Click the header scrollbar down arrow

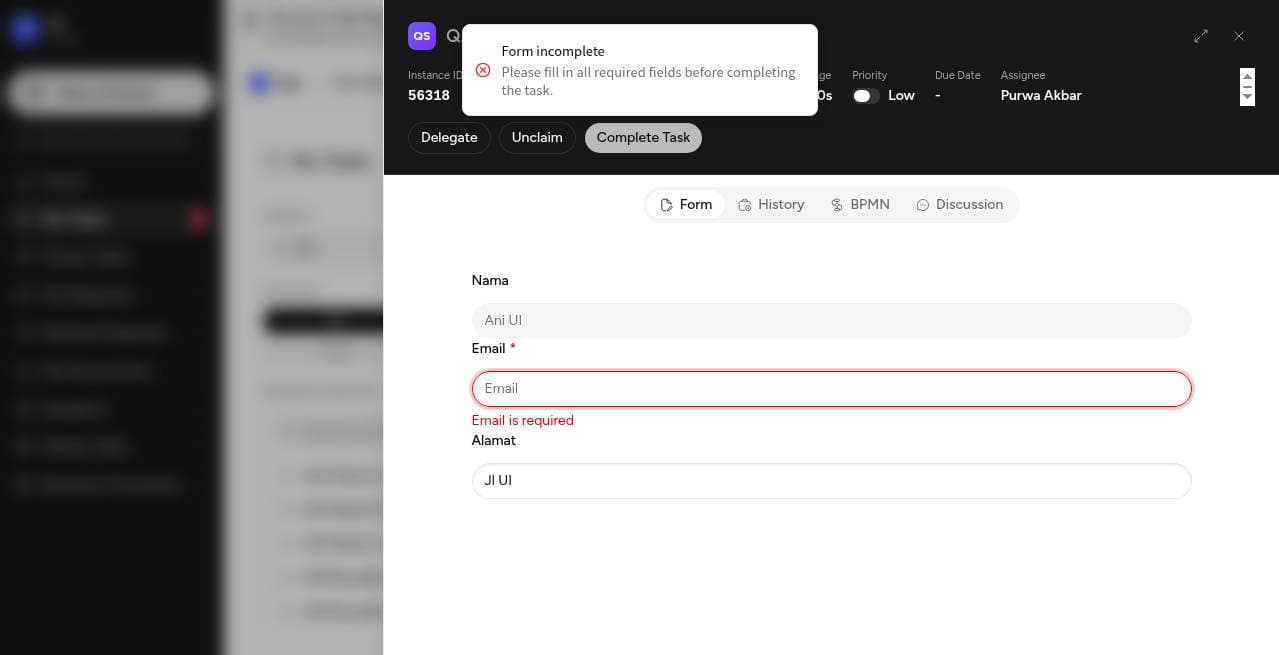pyautogui.click(x=1247, y=98)
